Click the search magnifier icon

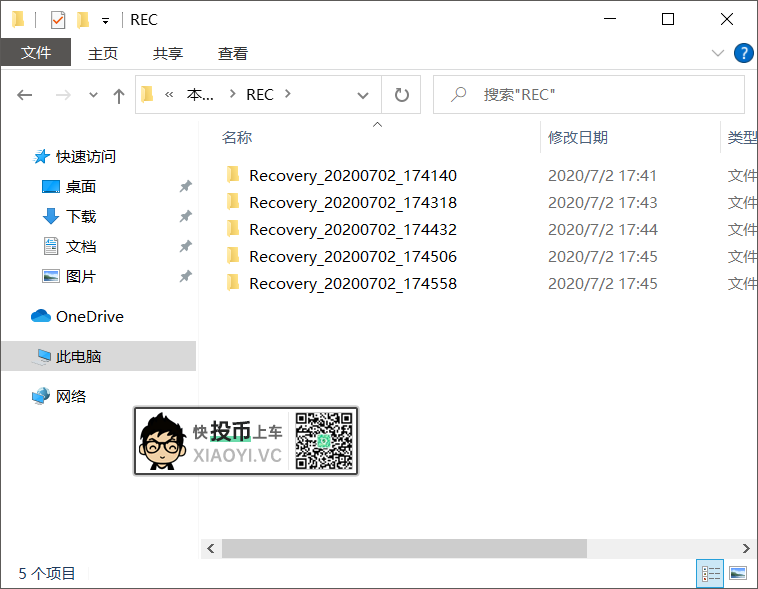coord(458,94)
